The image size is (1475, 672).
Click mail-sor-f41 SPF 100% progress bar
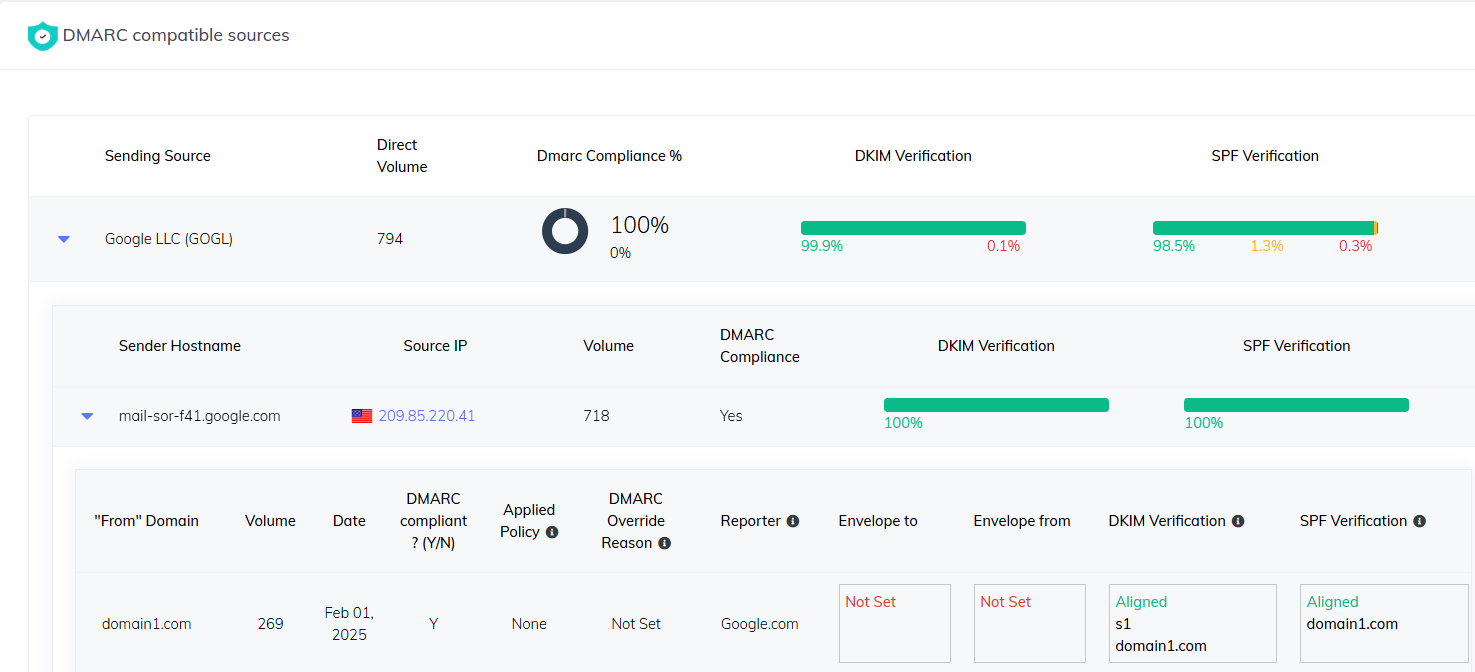1296,405
